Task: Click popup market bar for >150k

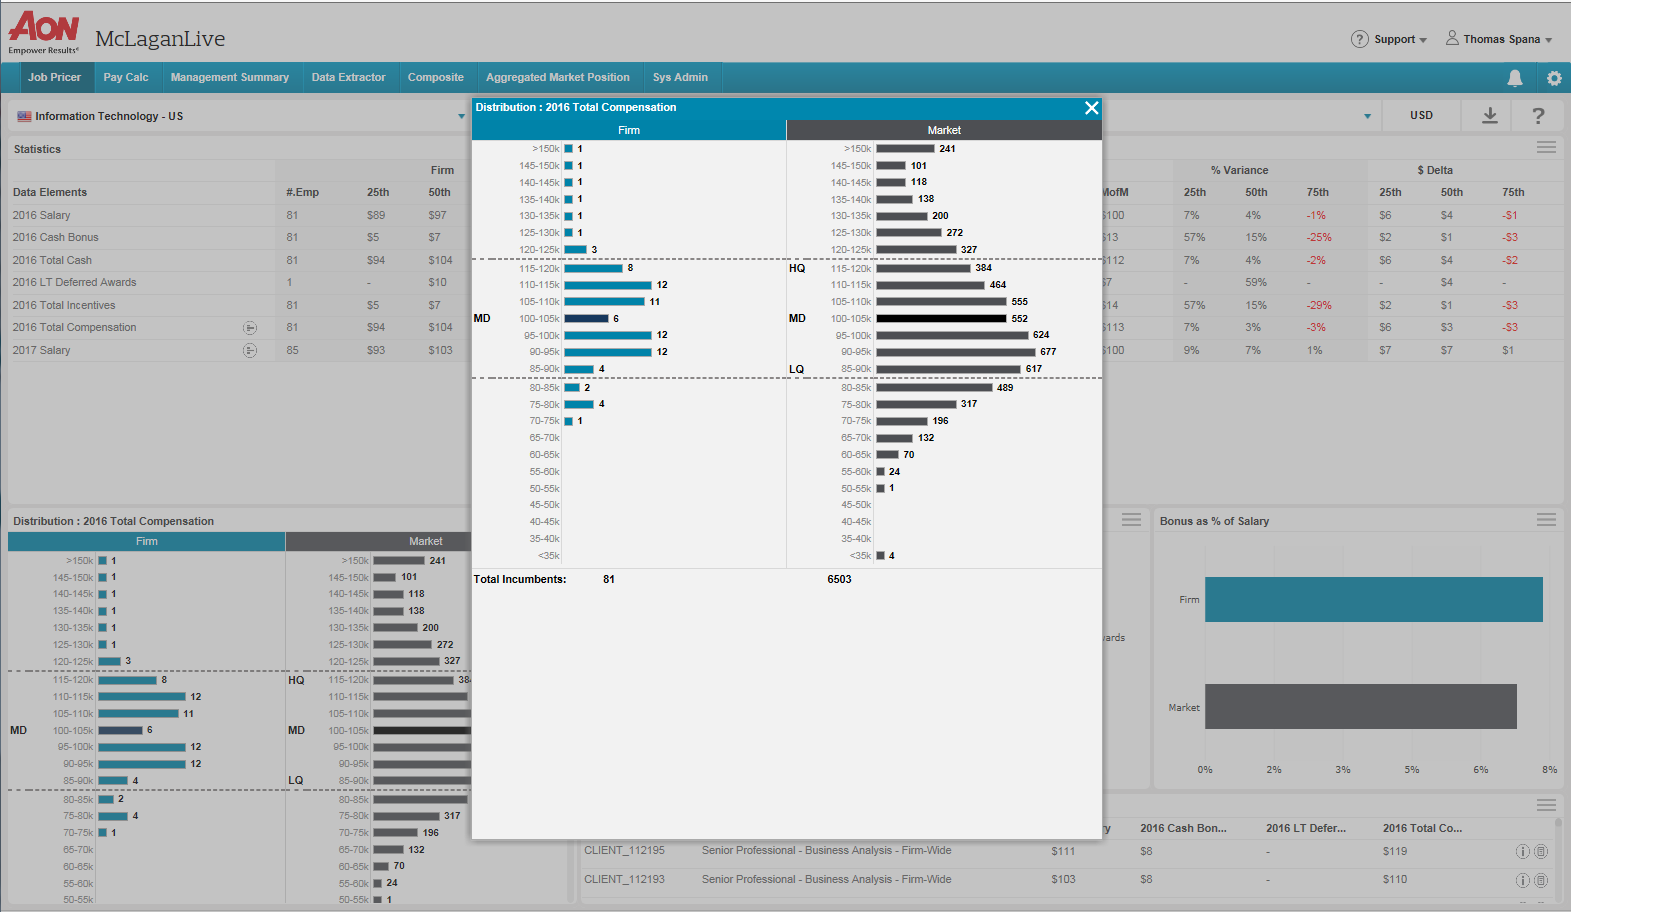Action: [x=905, y=149]
